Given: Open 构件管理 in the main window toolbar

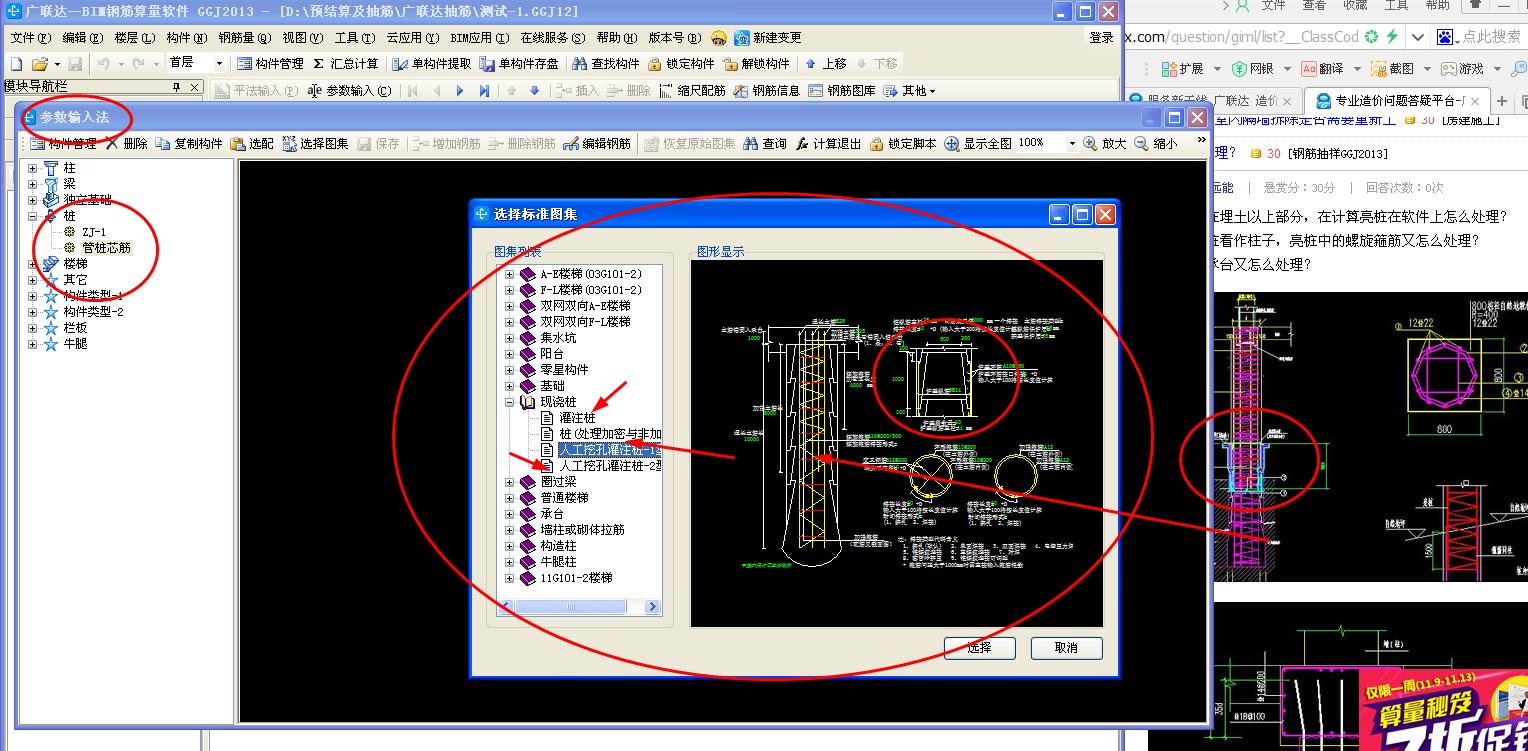Looking at the screenshot, I should click(270, 63).
